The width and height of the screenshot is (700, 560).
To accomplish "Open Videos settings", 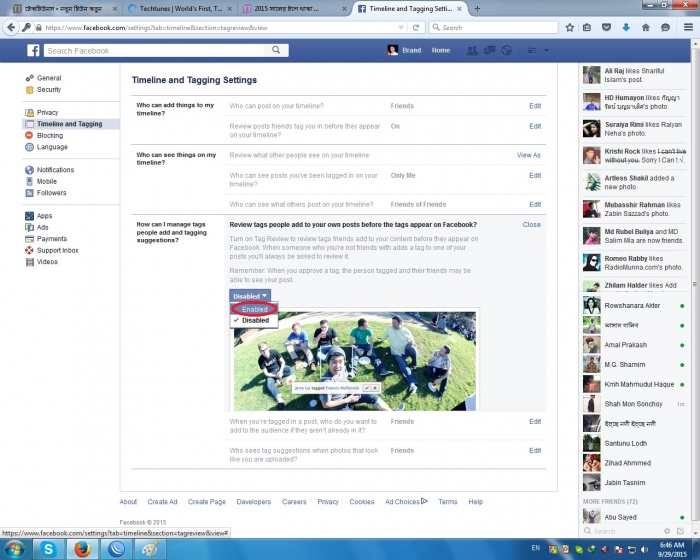I will click(47, 262).
